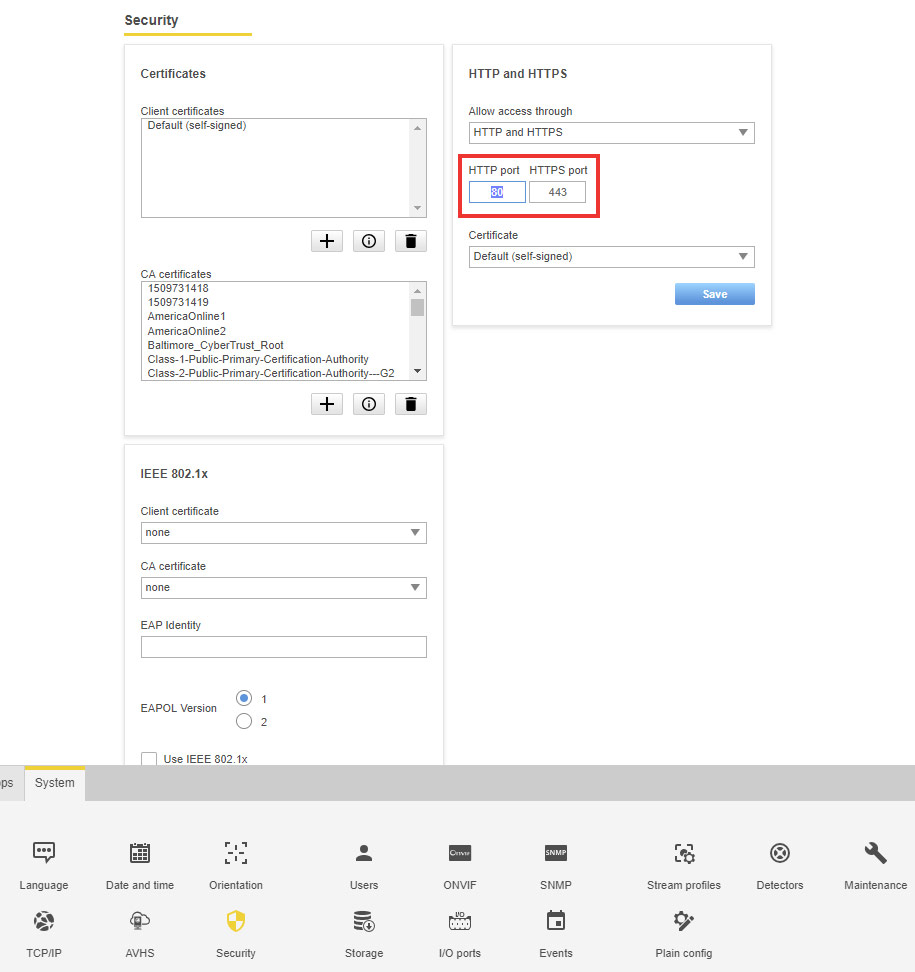Select EAPOL Version 1 radio button
The width and height of the screenshot is (915, 972).
(x=243, y=698)
